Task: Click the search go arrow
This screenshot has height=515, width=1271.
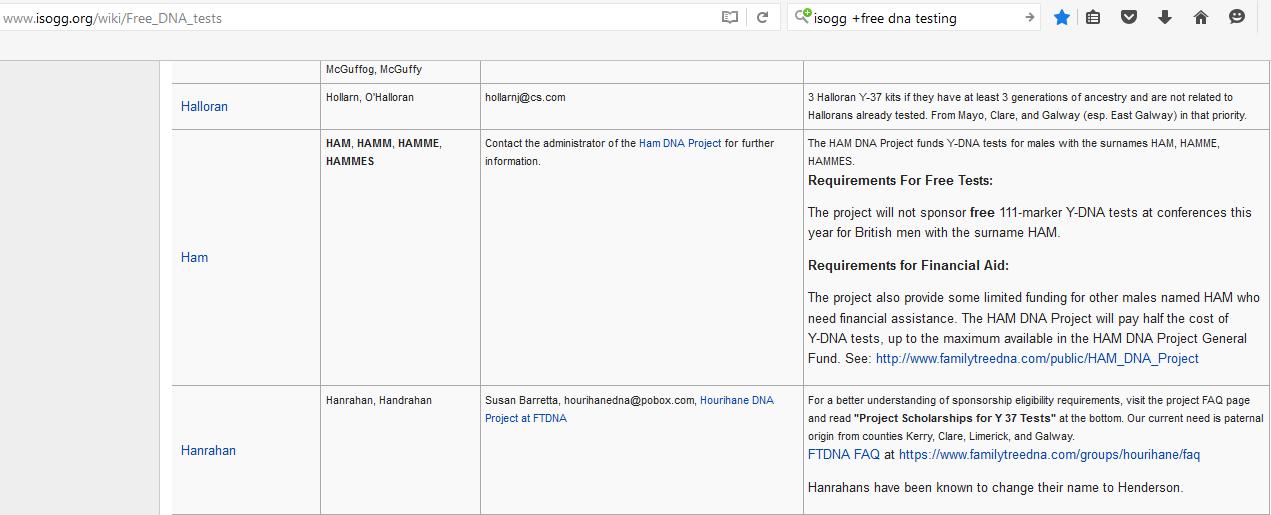Action: coord(1030,17)
